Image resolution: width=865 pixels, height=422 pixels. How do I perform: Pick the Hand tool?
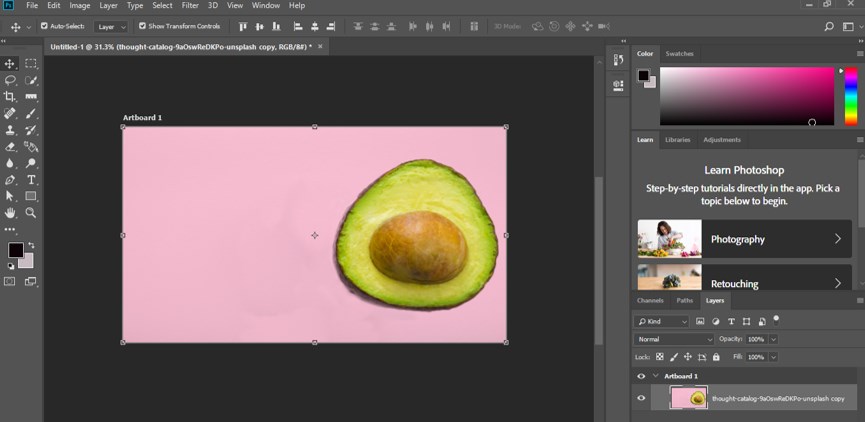[x=10, y=213]
